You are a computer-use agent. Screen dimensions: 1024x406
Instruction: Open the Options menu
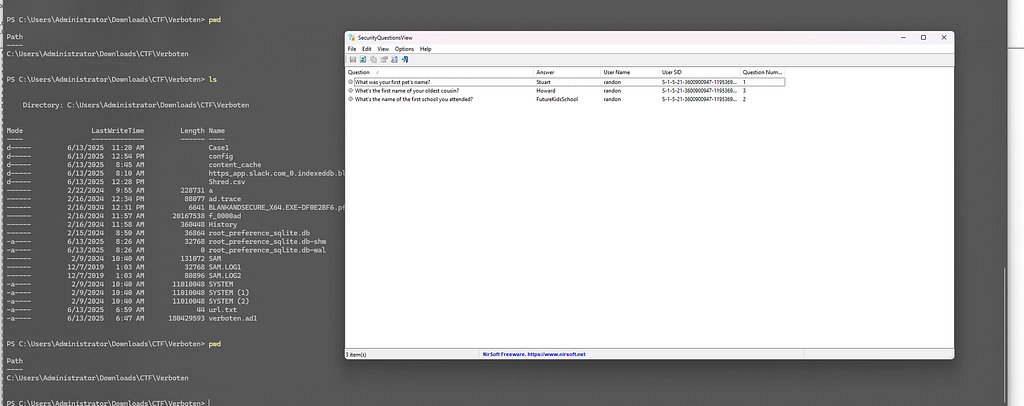tap(404, 49)
